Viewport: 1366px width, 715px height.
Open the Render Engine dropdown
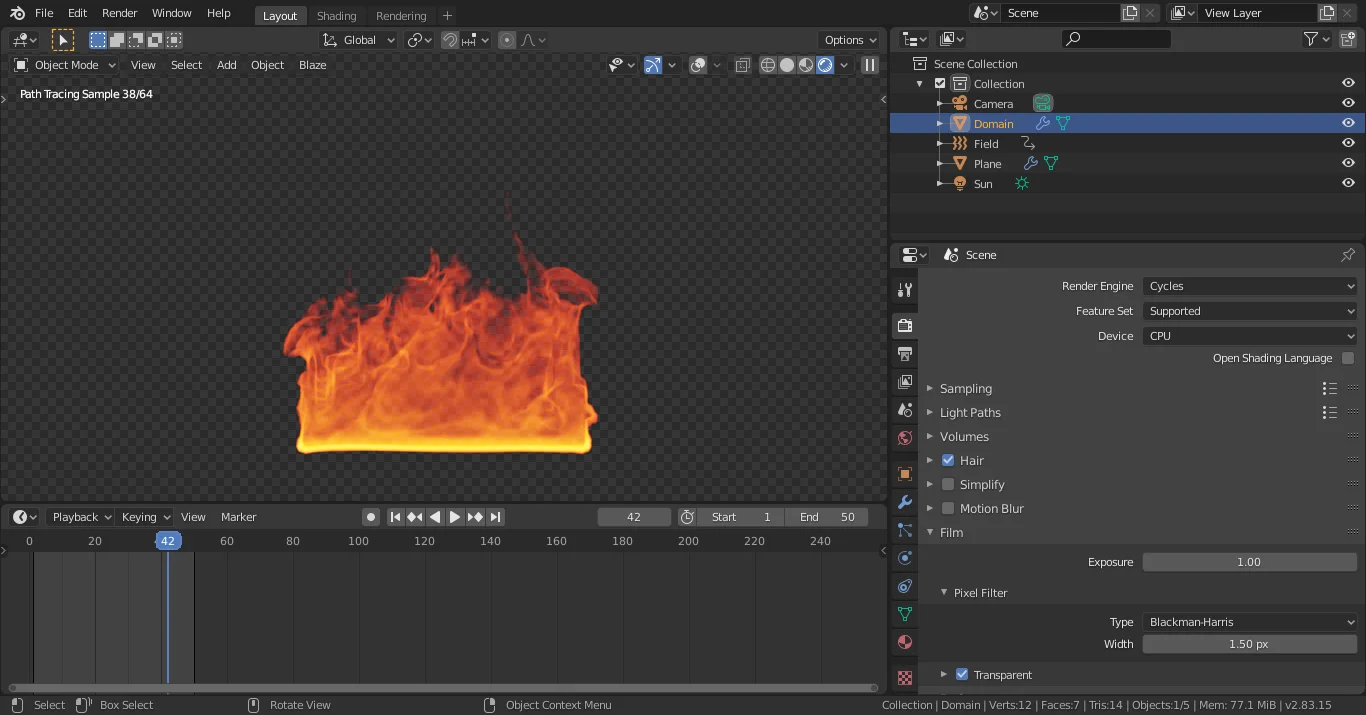coord(1249,286)
